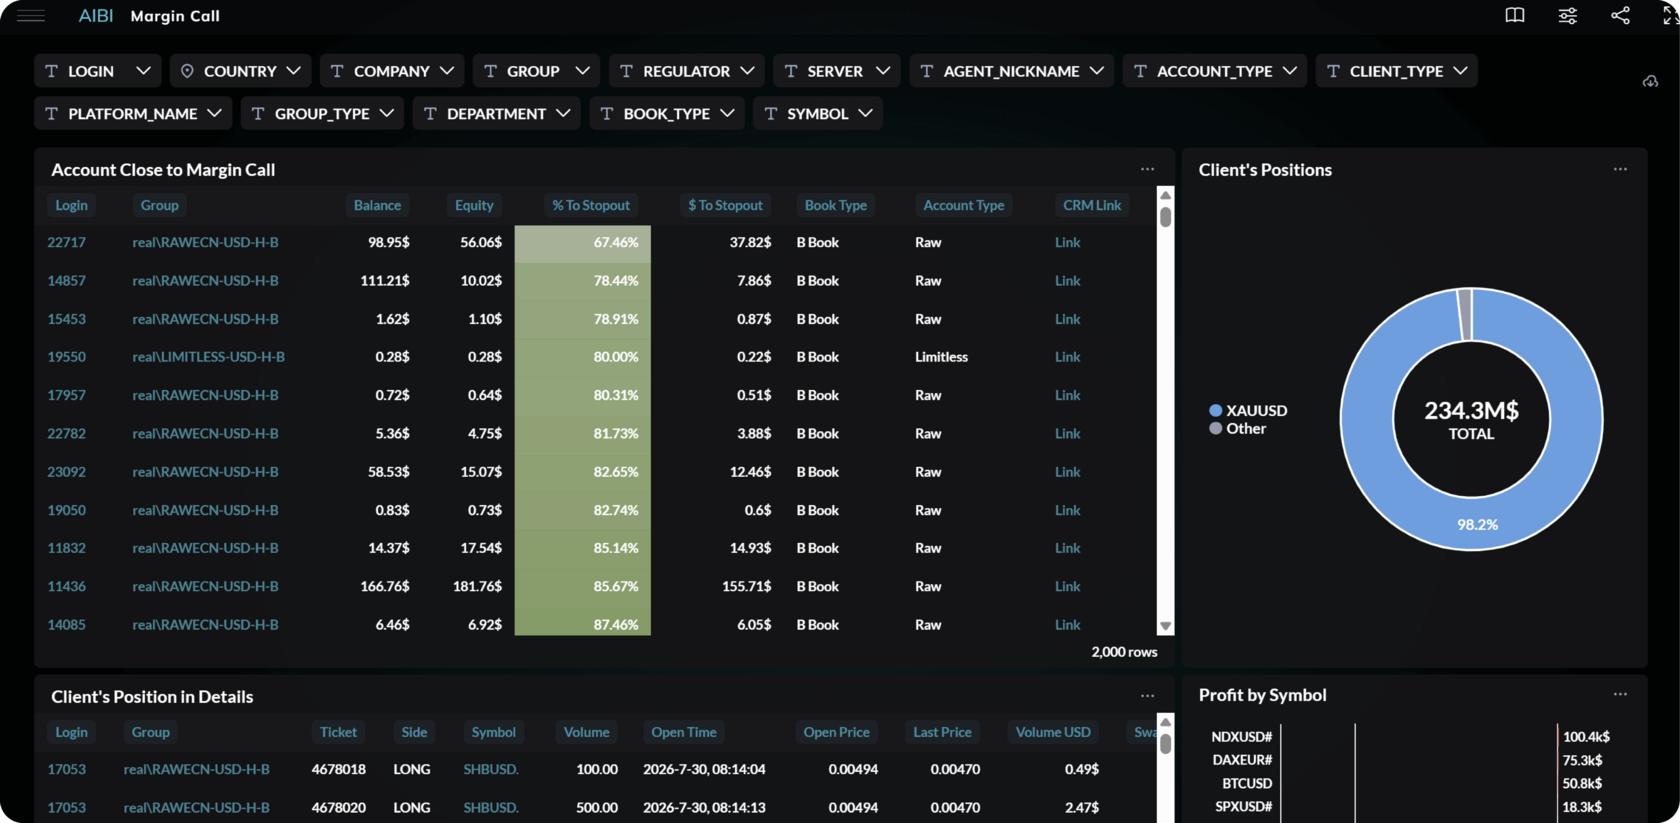Click the scroll down arrow of margin call table
This screenshot has width=1680, height=823.
pyautogui.click(x=1165, y=627)
